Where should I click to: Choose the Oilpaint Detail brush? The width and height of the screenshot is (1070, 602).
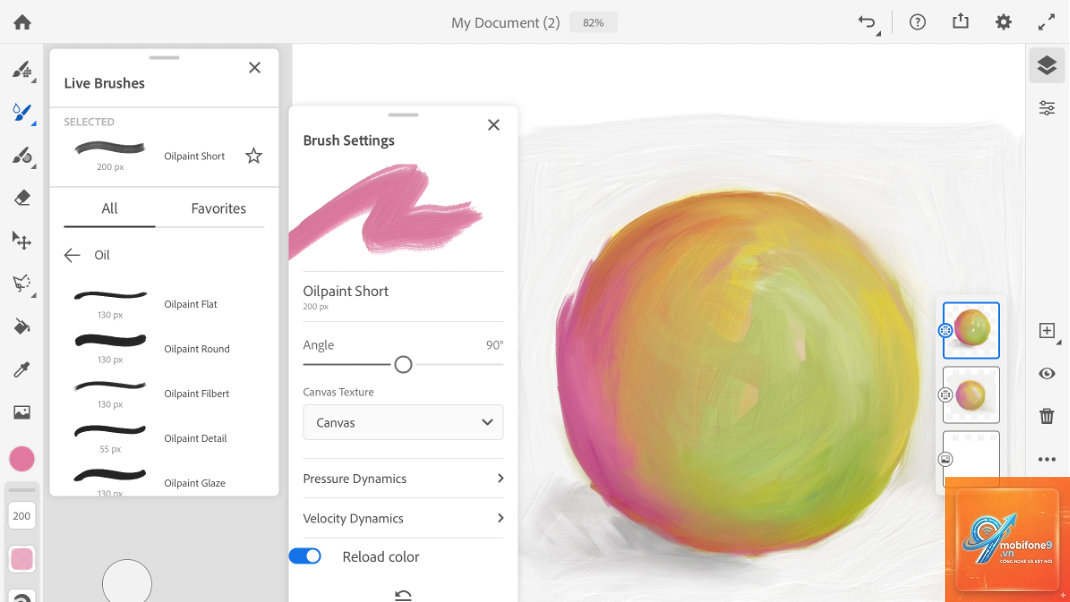[x=164, y=438]
